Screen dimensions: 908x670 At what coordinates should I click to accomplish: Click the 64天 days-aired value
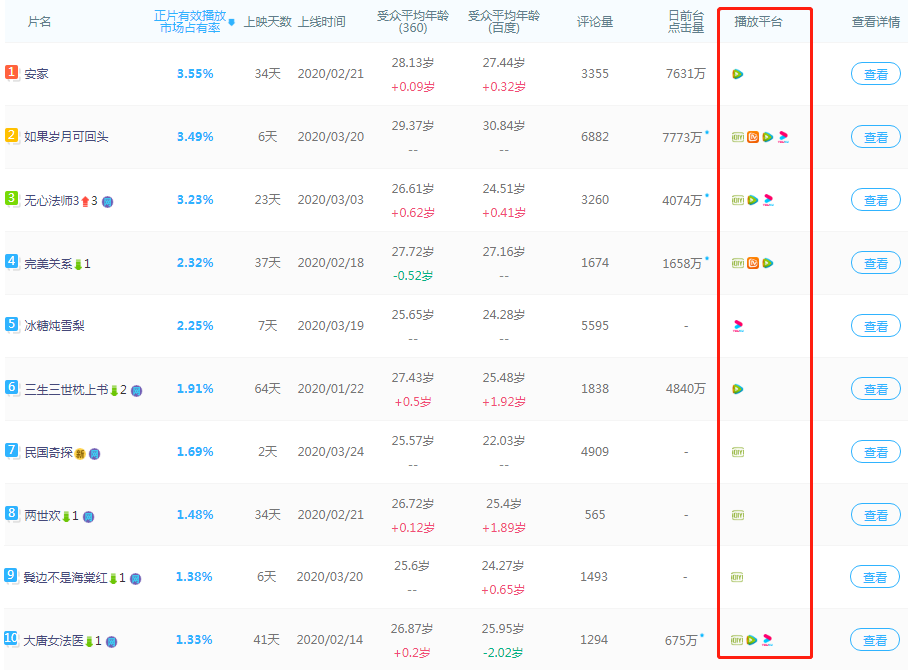268,389
